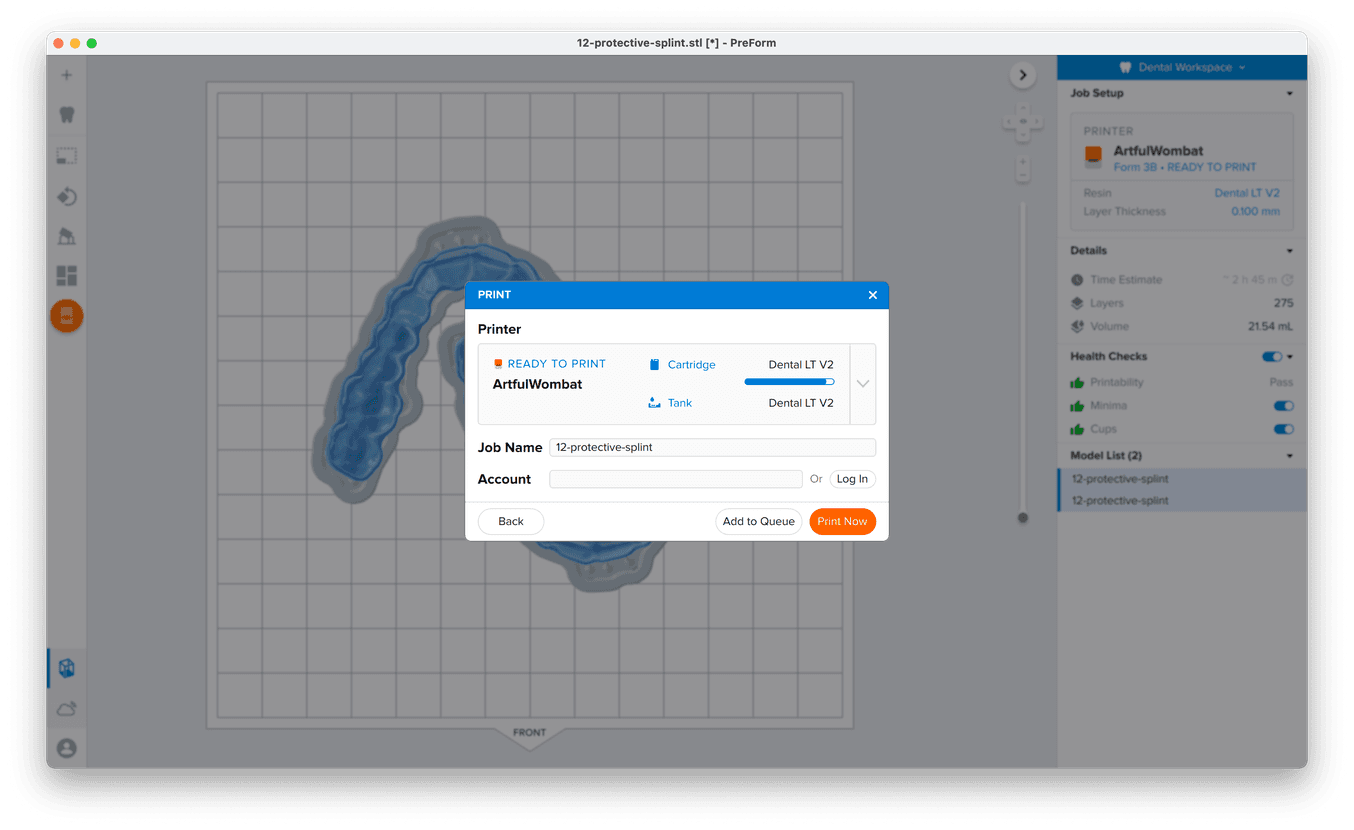Click the tooth icon in left toolbar
Viewport: 1354px width, 830px height.
pyautogui.click(x=67, y=115)
